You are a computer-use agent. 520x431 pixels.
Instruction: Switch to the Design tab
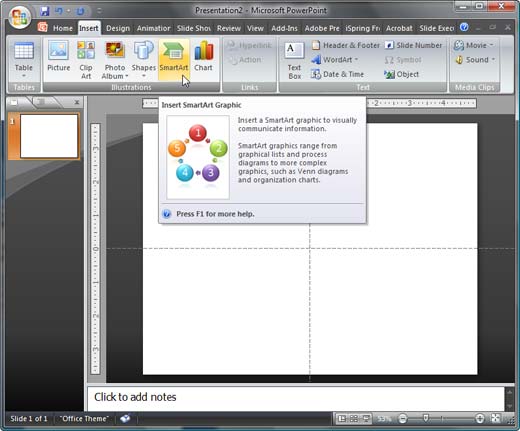tap(118, 28)
